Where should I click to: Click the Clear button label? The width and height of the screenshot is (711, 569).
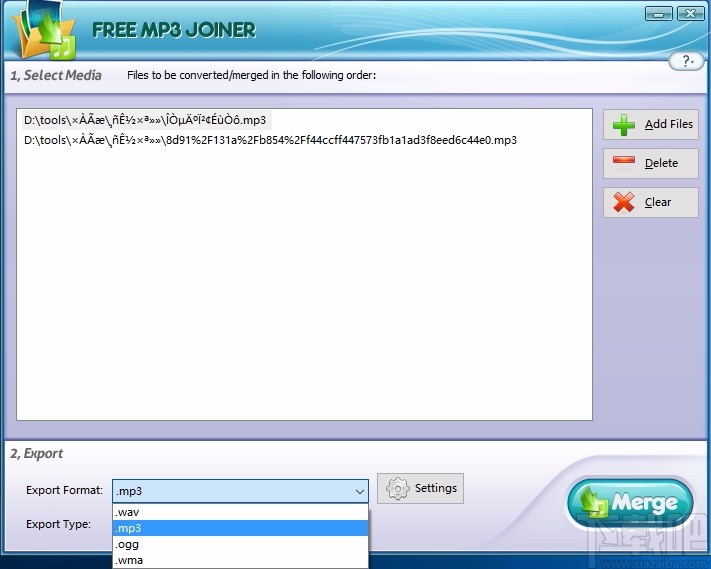[657, 202]
